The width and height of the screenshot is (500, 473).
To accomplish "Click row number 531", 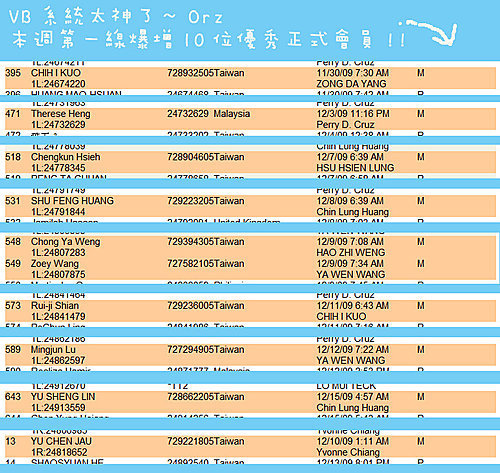I will 13,201.
